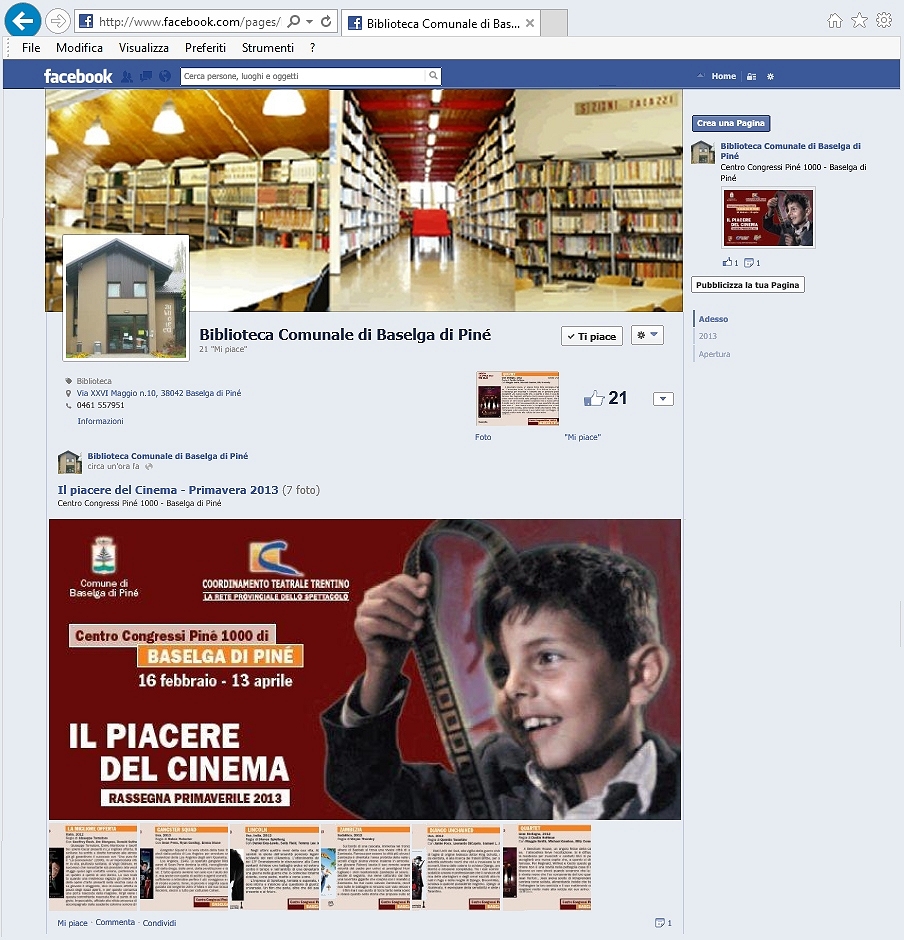Go back with the browser back arrow
904x940 pixels.
click(x=23, y=22)
